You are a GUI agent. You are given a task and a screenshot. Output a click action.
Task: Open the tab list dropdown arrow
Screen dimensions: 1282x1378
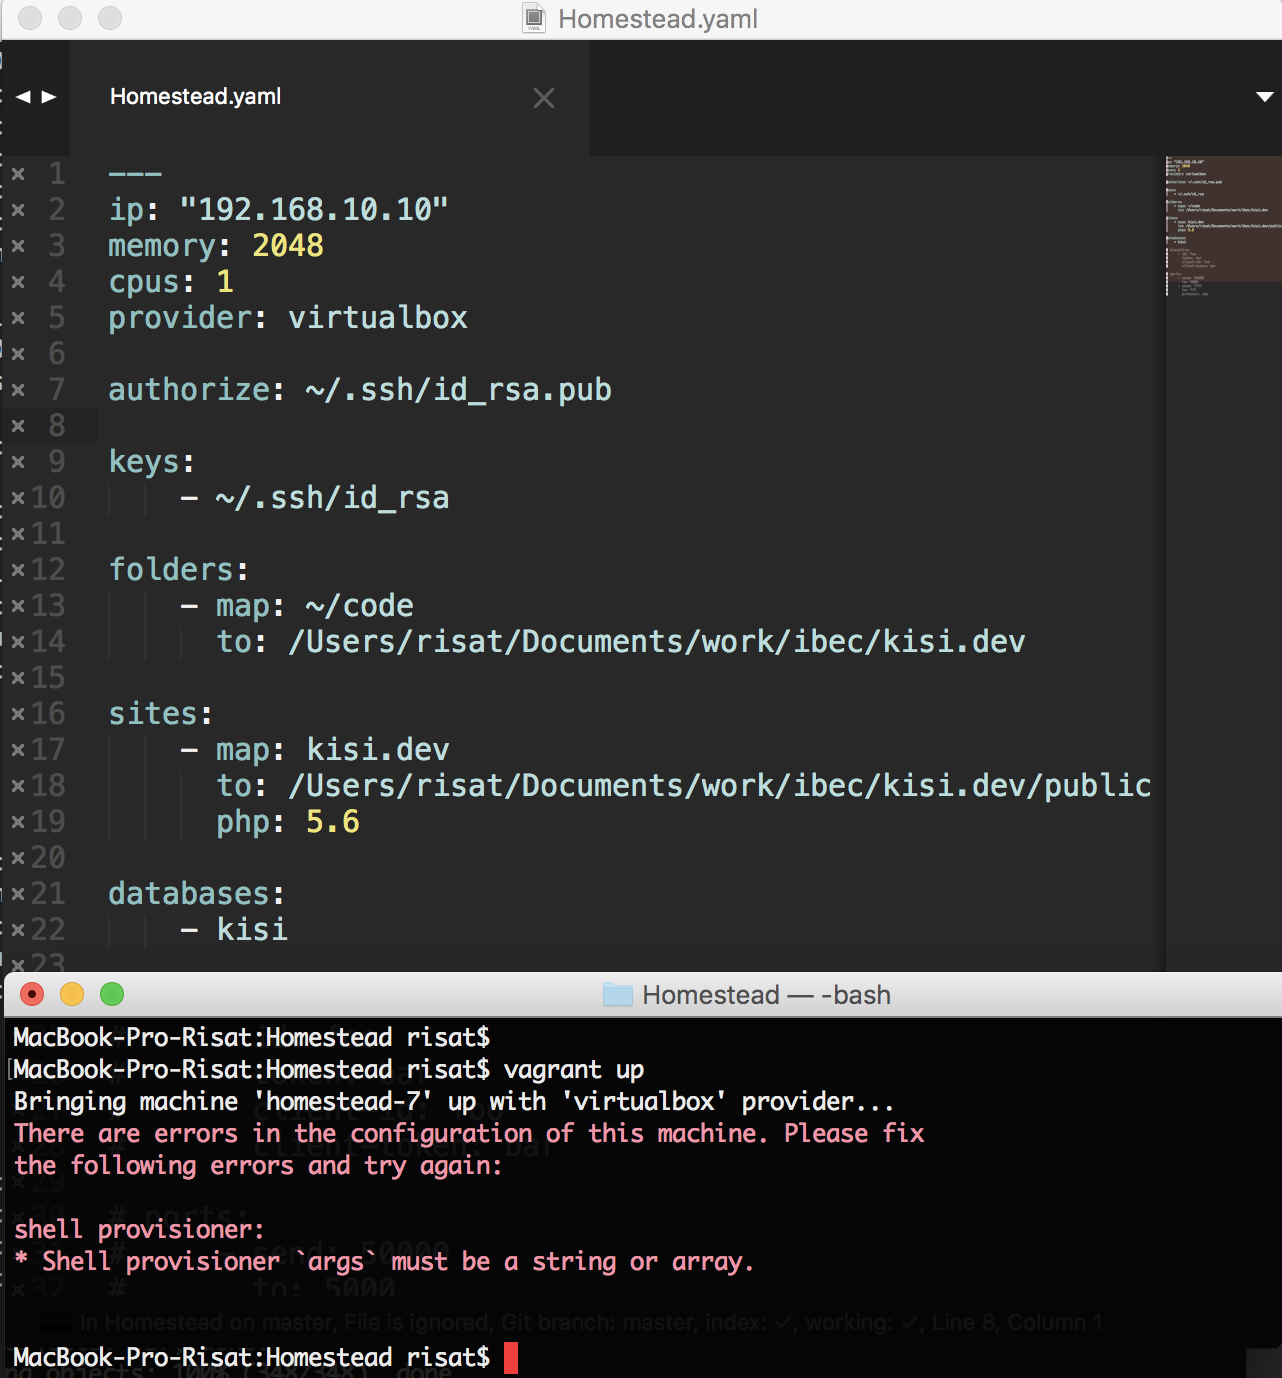pyautogui.click(x=1264, y=97)
